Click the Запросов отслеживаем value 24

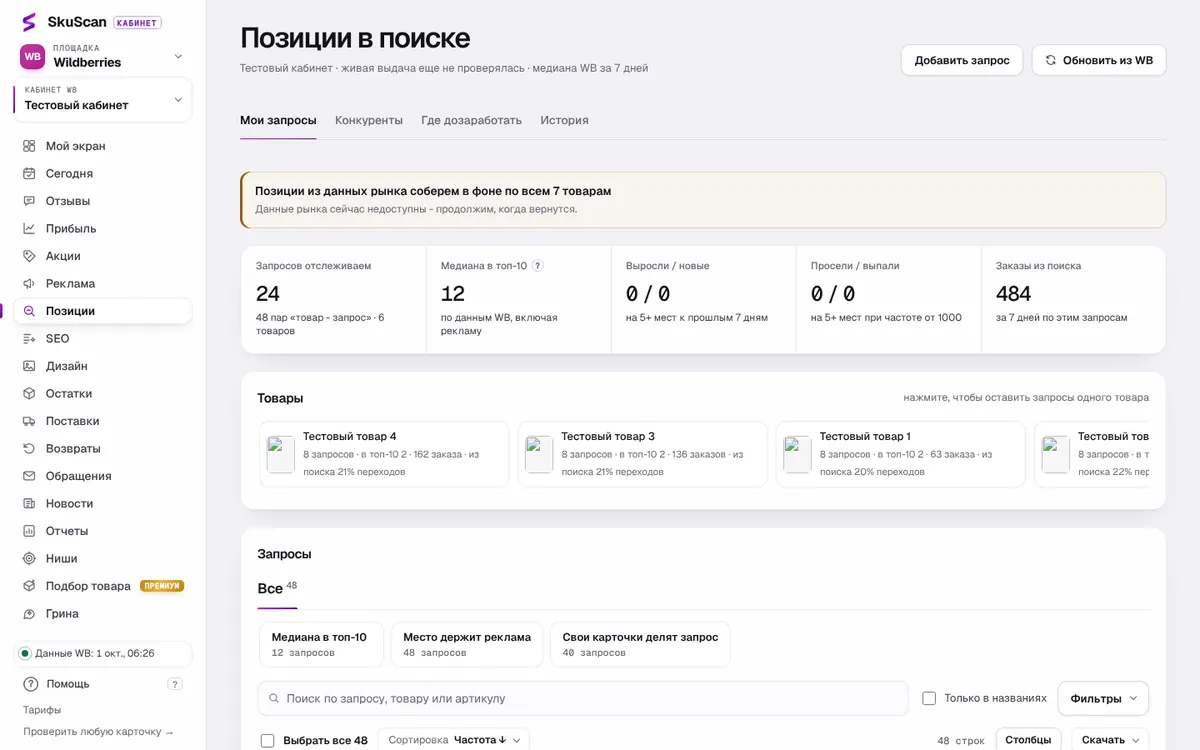tap(268, 294)
